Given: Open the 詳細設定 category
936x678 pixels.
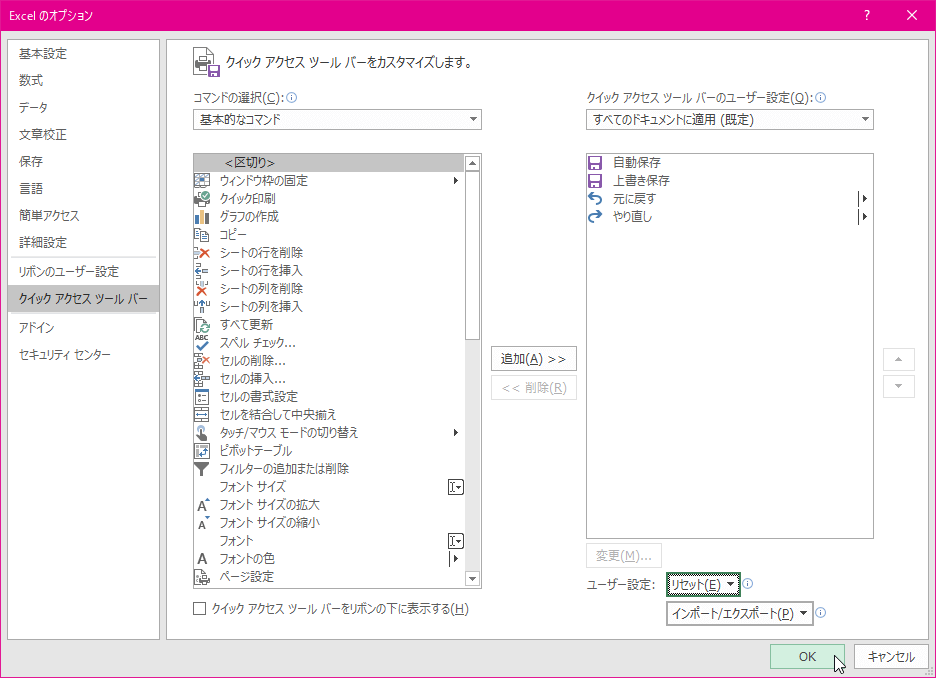Looking at the screenshot, I should [x=84, y=242].
